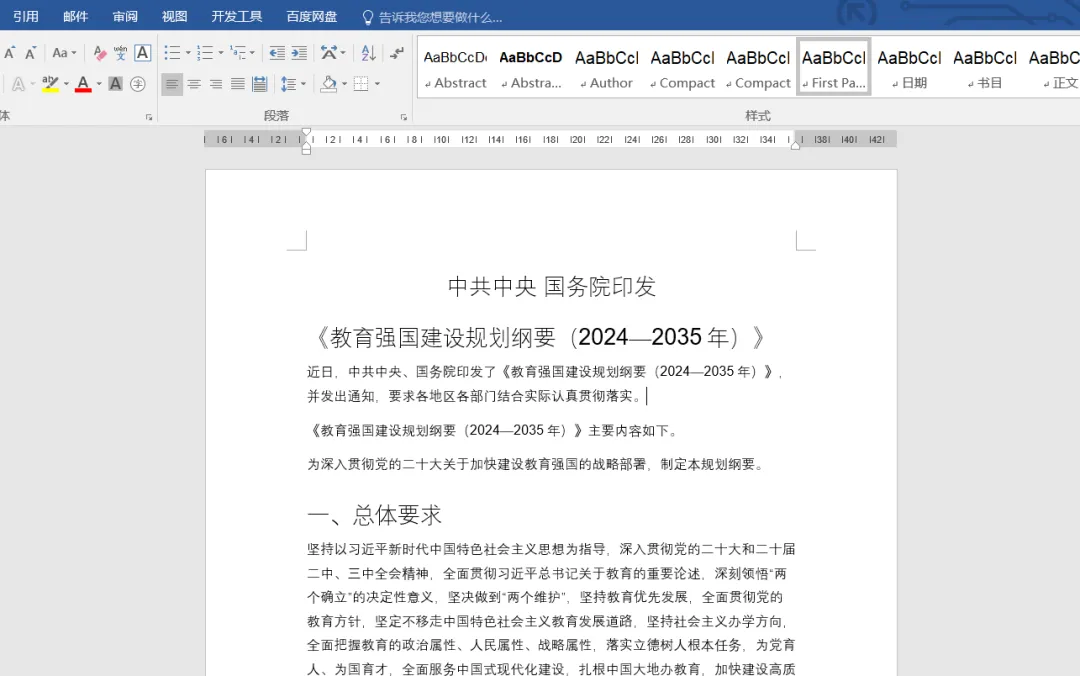
Task: Clear all formatting with the eraser icon
Action: (100, 53)
